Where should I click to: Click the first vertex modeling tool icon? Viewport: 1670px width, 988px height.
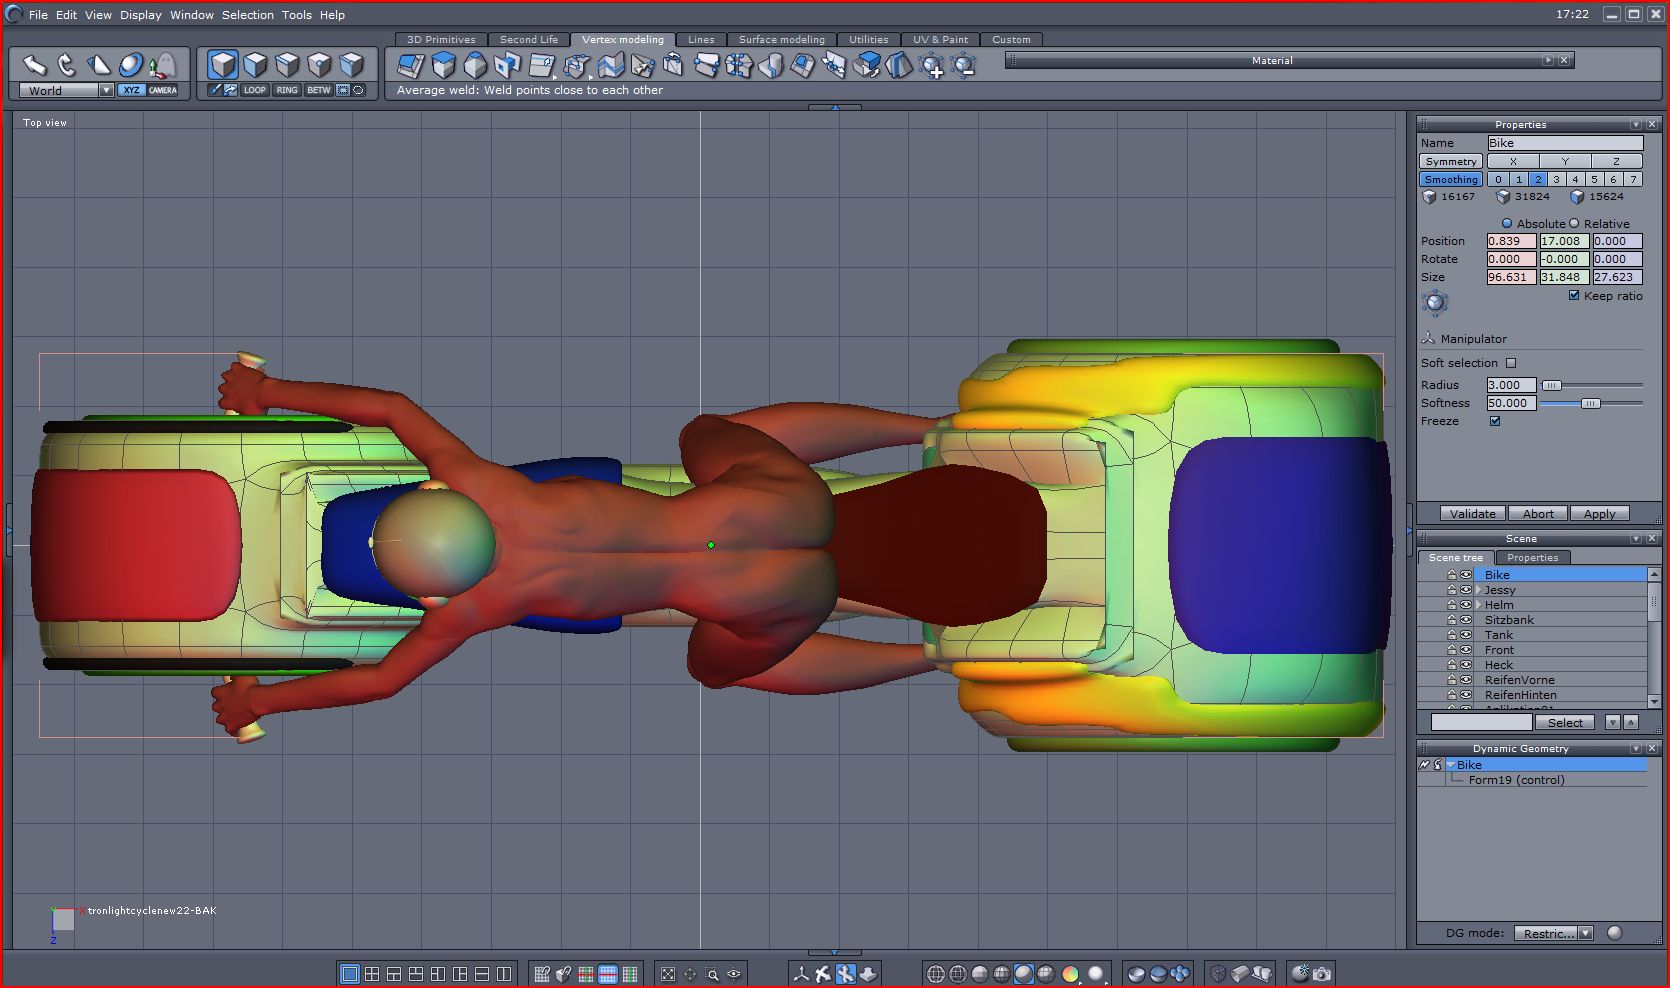pyautogui.click(x=410, y=66)
